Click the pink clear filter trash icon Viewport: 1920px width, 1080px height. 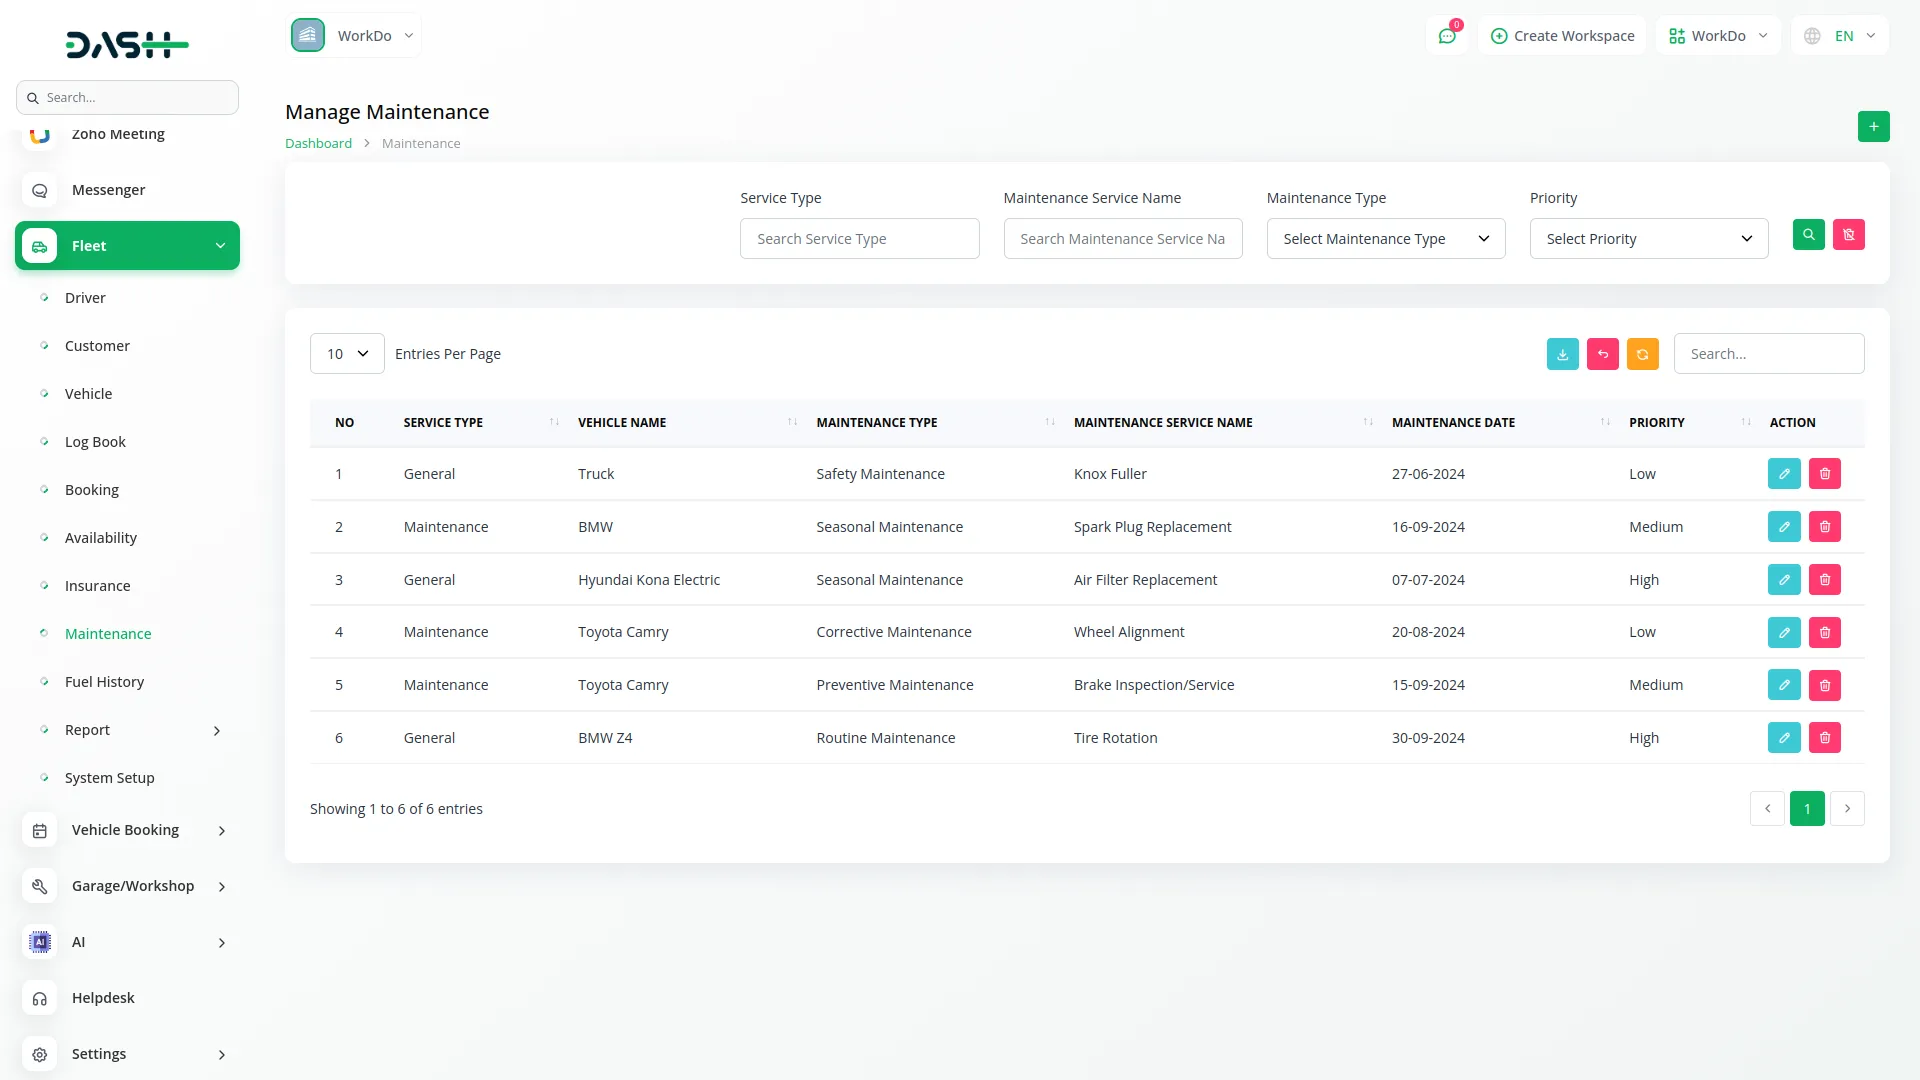pyautogui.click(x=1848, y=235)
